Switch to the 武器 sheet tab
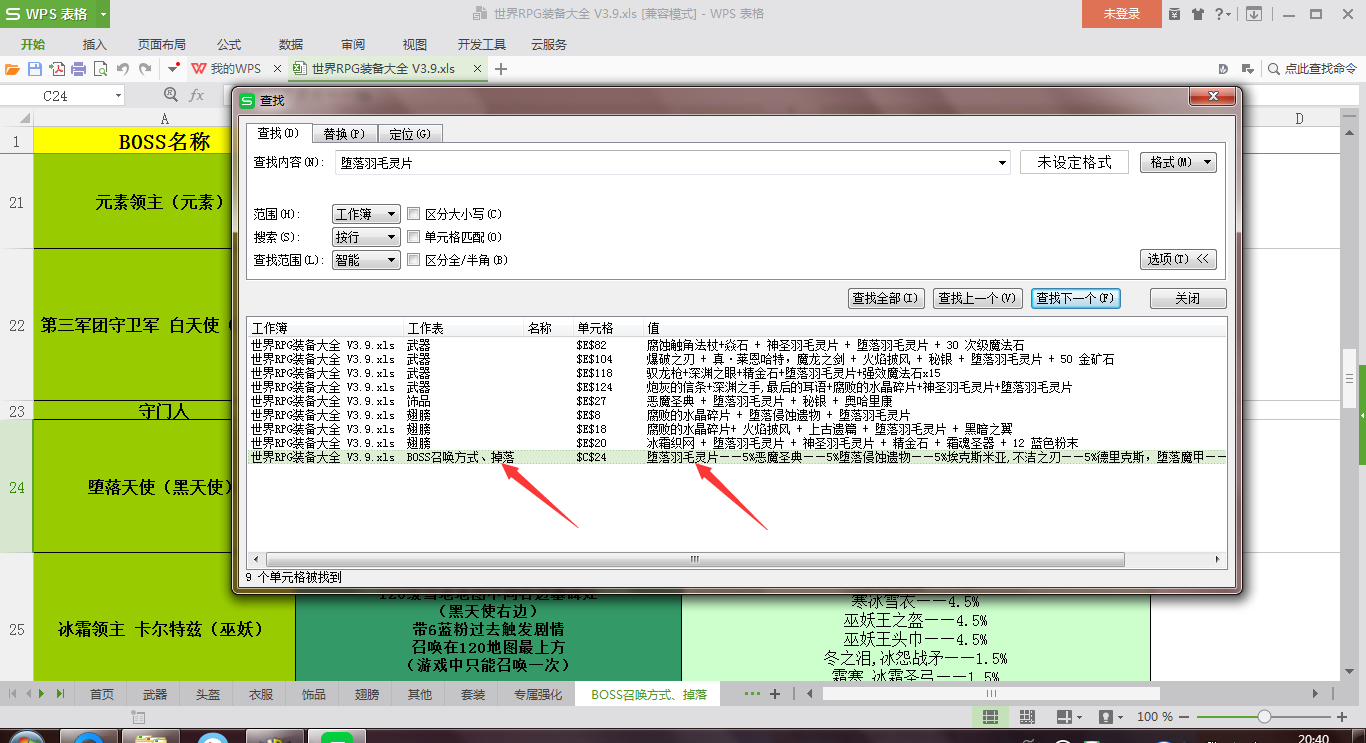 [155, 694]
